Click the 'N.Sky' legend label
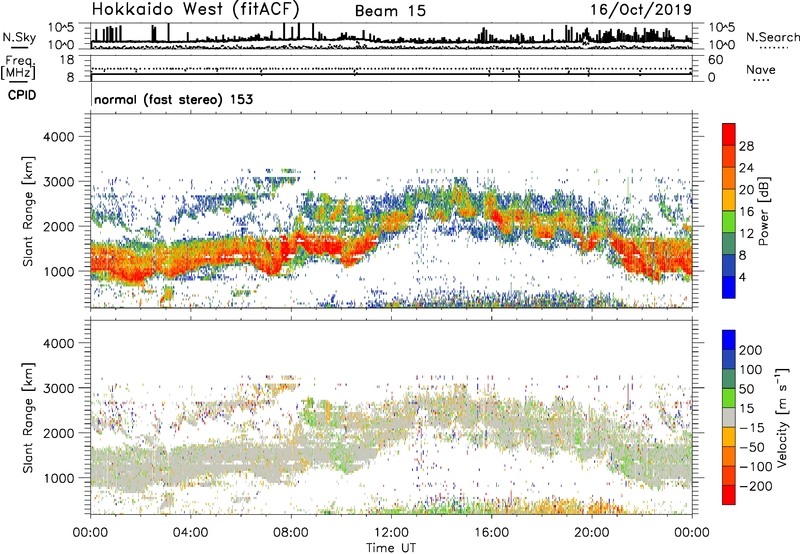The image size is (800, 554). pyautogui.click(x=19, y=37)
